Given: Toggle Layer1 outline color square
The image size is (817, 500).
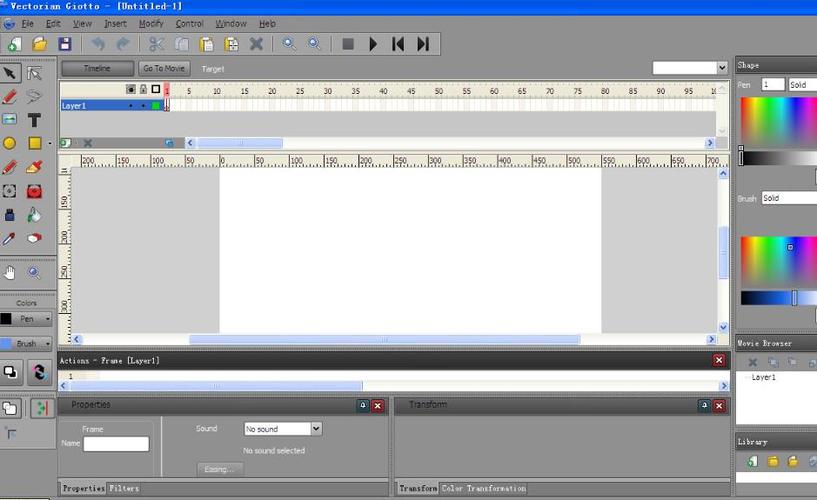Looking at the screenshot, I should click(156, 105).
